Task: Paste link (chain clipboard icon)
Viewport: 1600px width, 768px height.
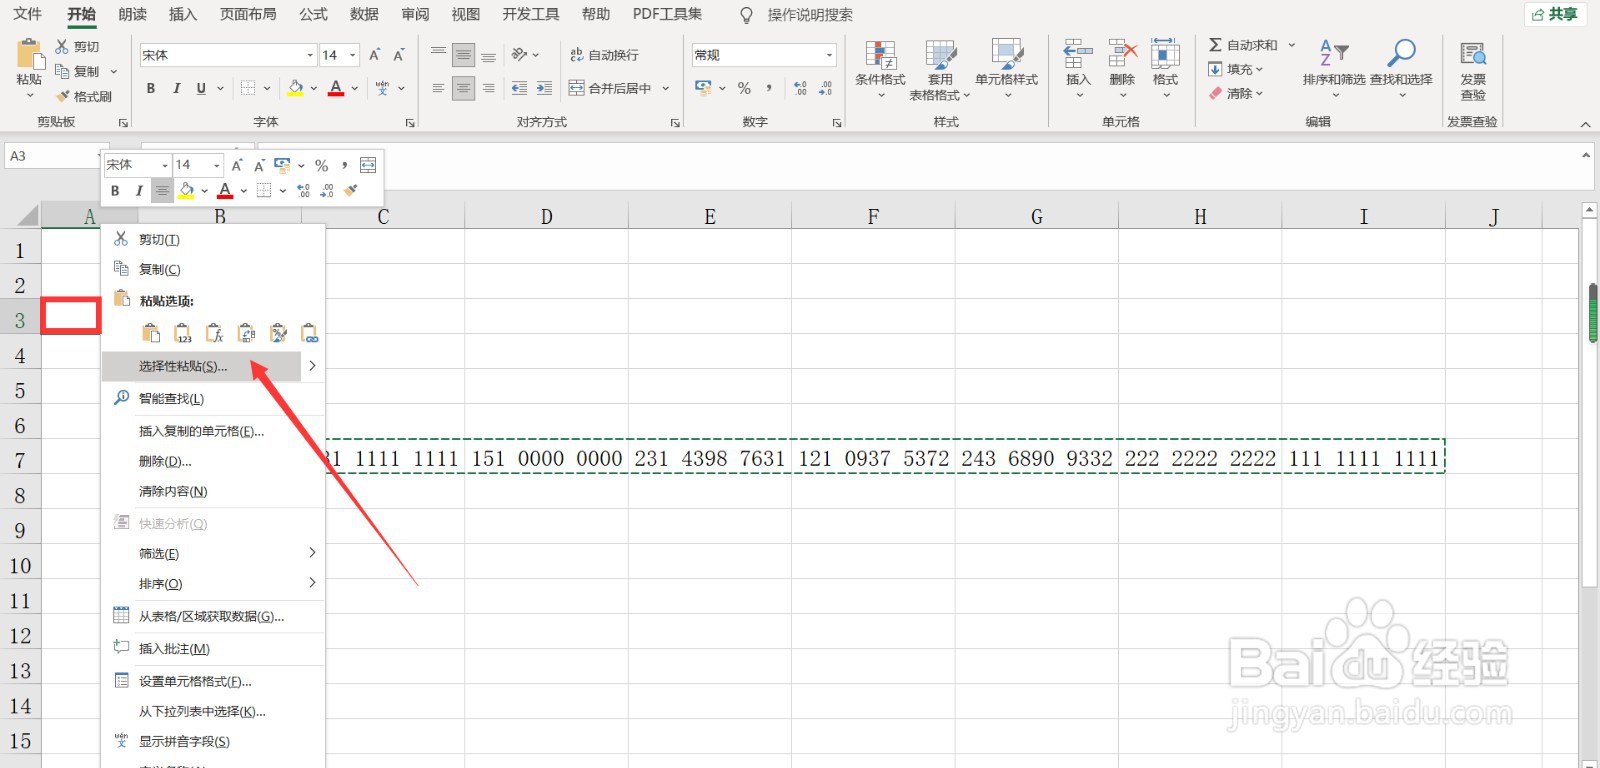Action: pos(310,333)
